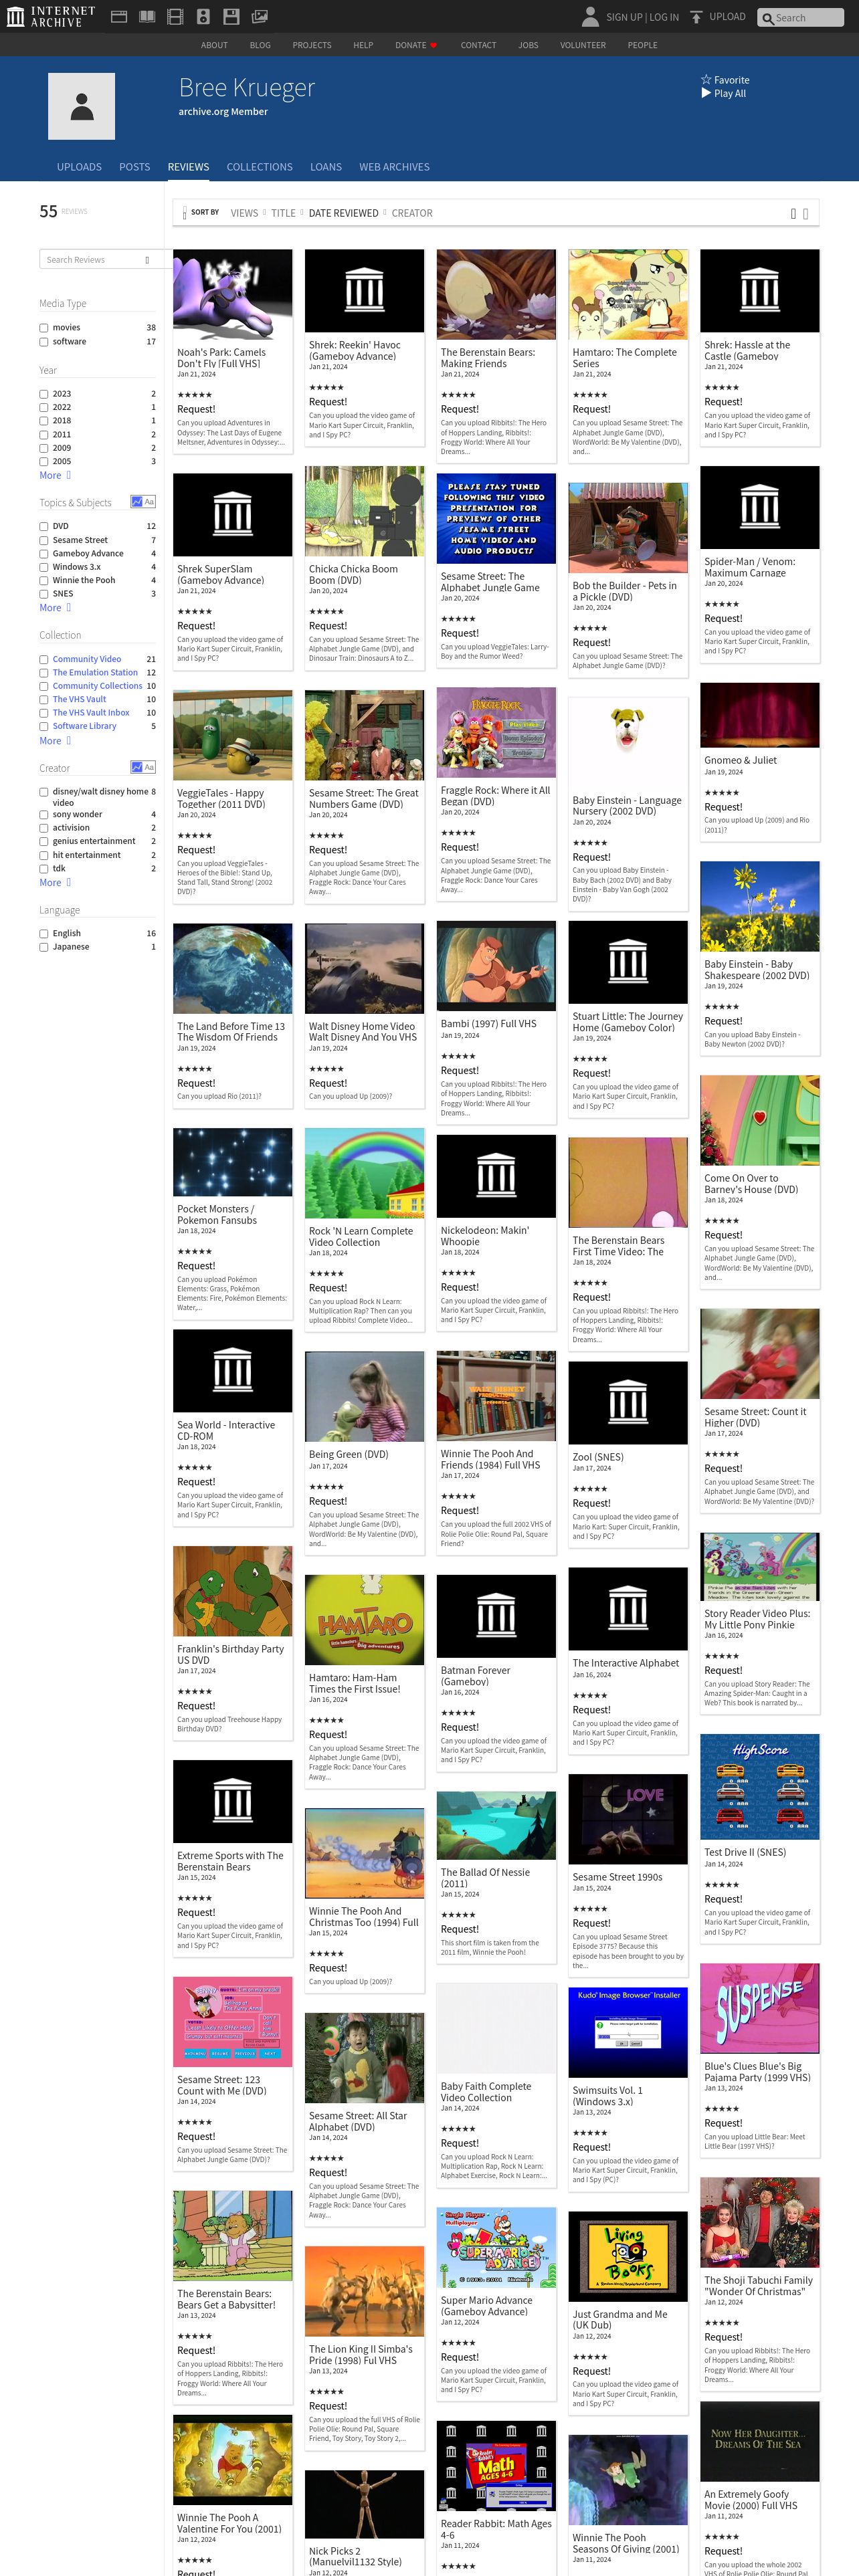859x2576 pixels.
Task: Filter by movies media type
Action: click(x=44, y=328)
